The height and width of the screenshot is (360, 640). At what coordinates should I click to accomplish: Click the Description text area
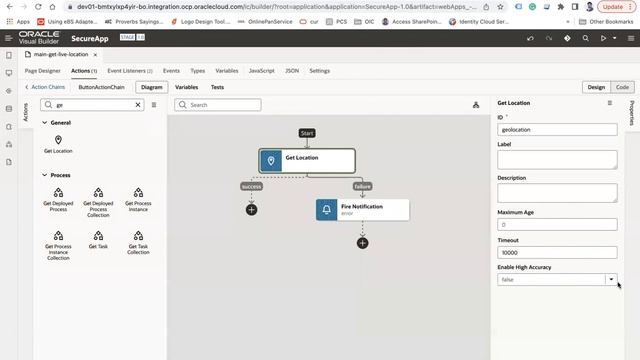(557, 193)
